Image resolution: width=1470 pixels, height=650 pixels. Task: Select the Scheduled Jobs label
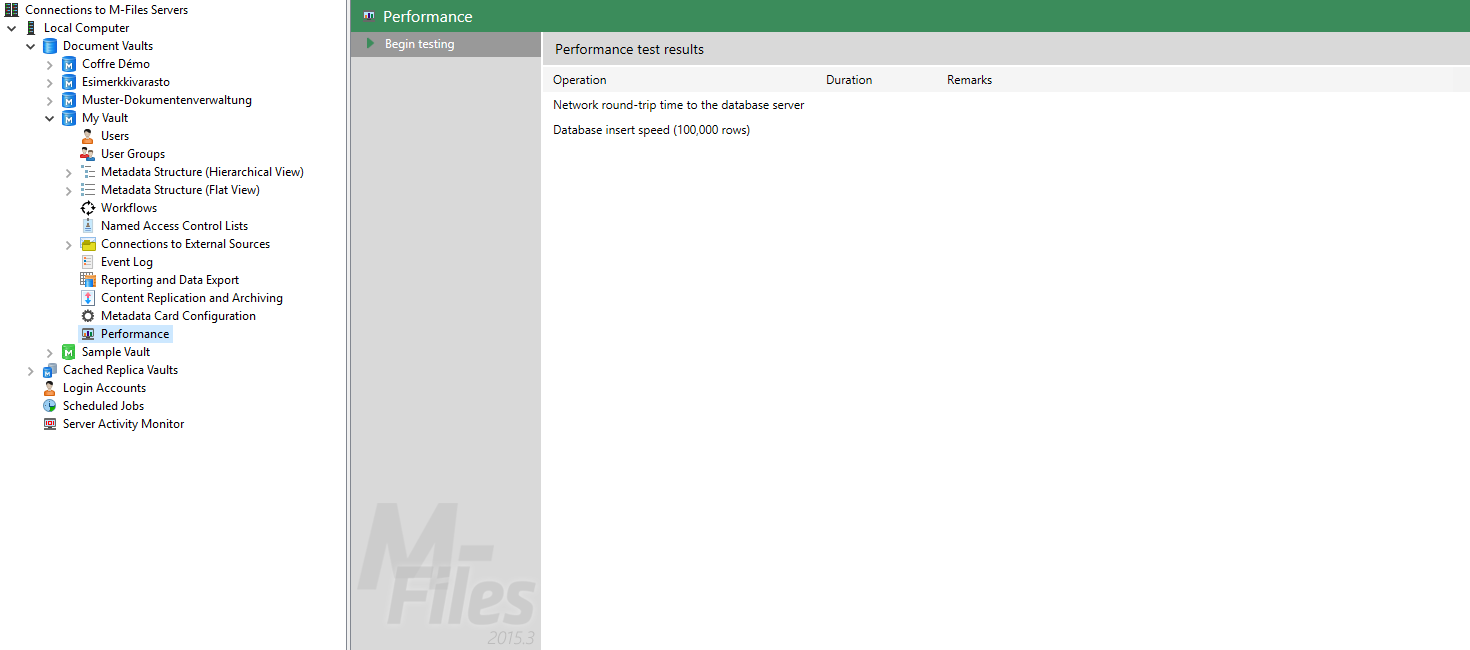[103, 406]
